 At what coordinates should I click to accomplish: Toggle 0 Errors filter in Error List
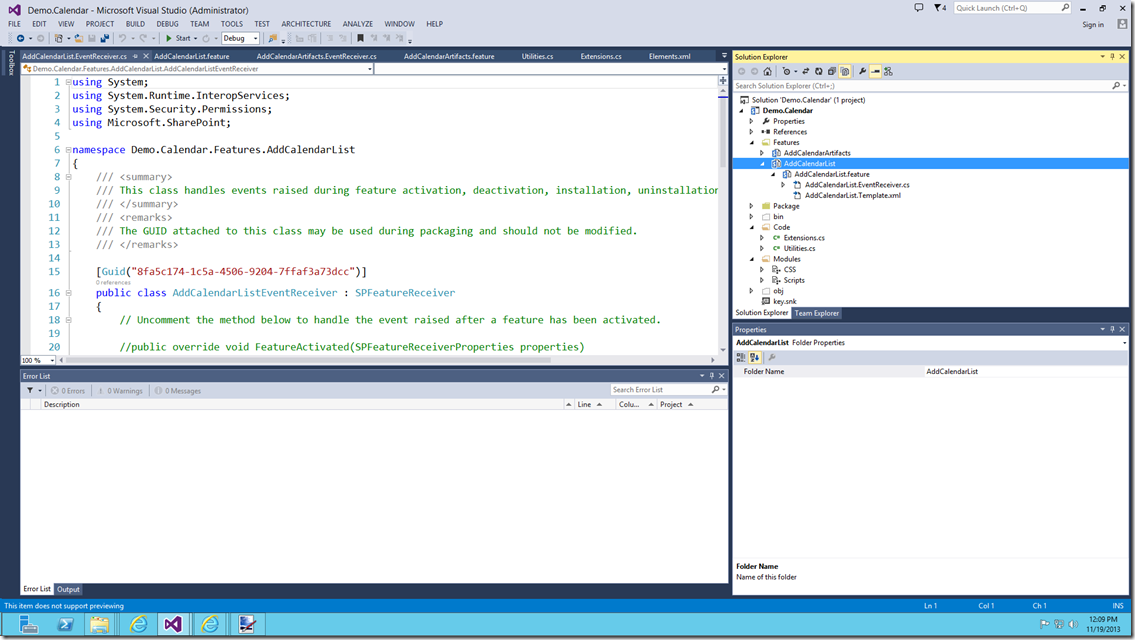click(68, 390)
